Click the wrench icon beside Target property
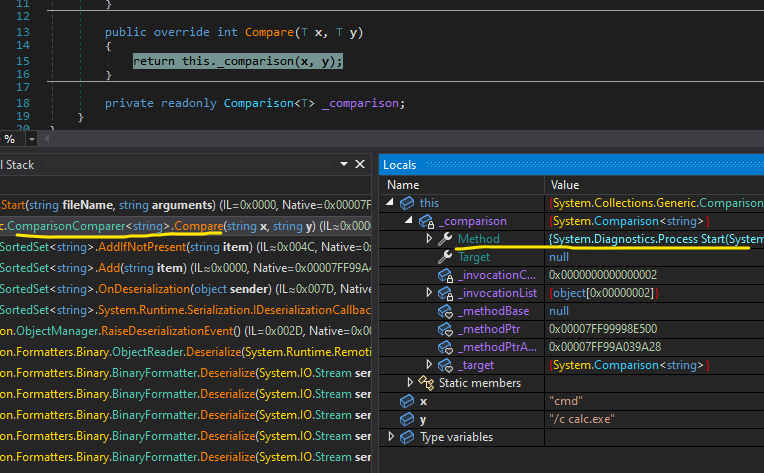The height and width of the screenshot is (473, 764). click(445, 257)
